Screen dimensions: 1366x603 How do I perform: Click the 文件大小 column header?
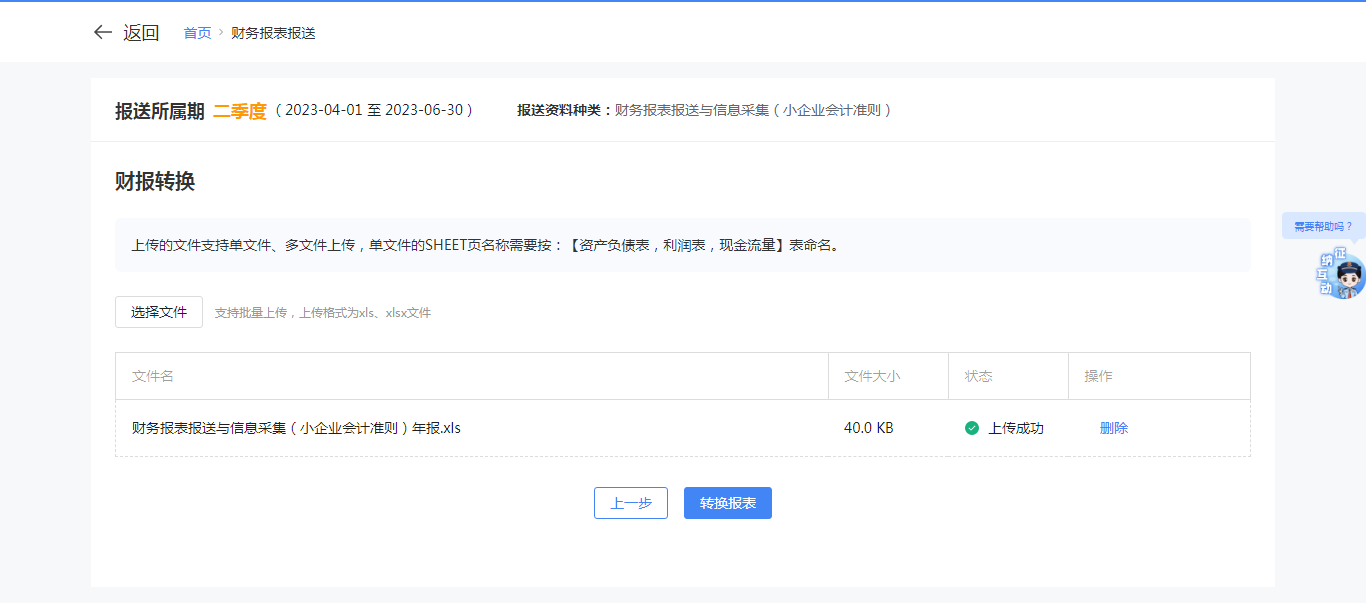point(872,376)
